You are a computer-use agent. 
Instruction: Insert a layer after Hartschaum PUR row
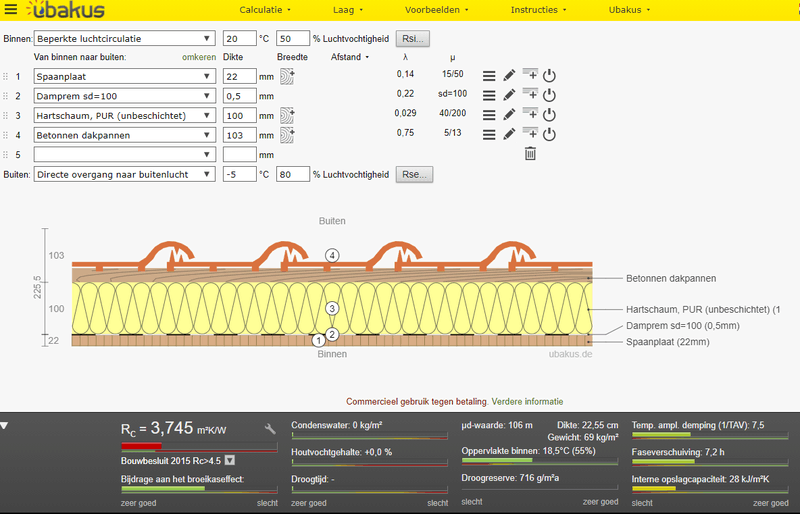530,115
